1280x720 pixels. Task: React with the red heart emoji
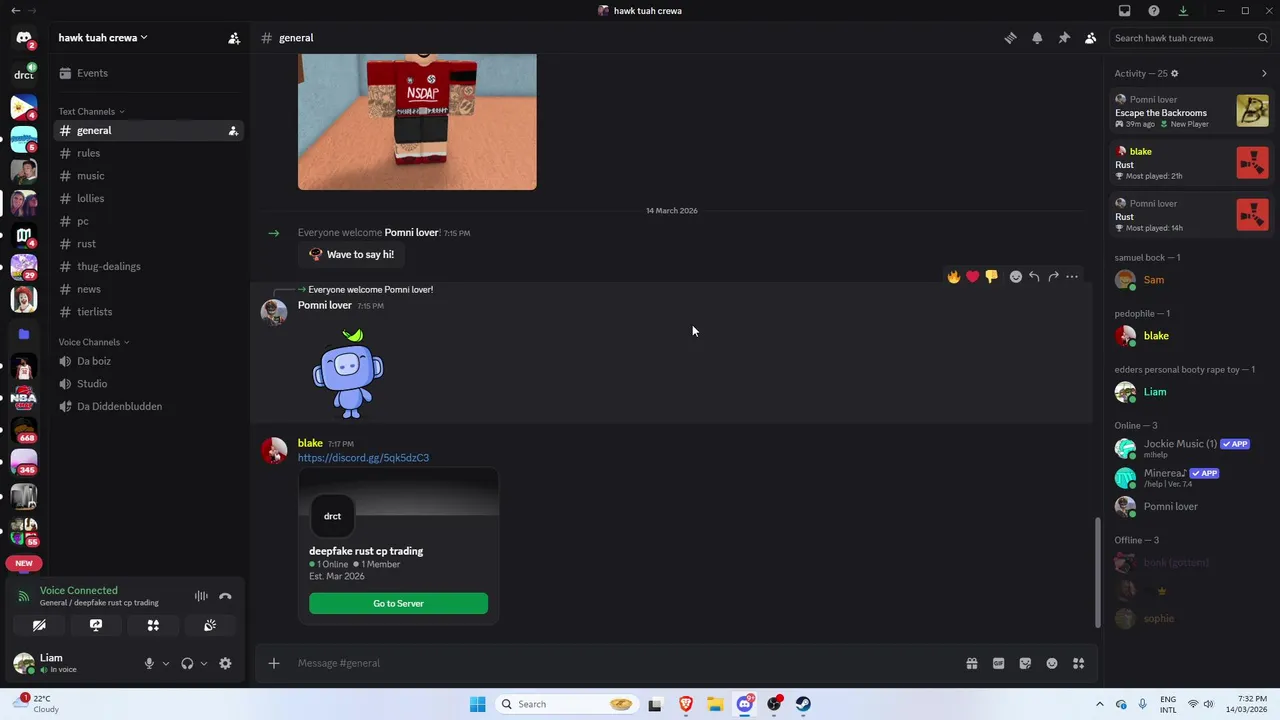tap(972, 277)
